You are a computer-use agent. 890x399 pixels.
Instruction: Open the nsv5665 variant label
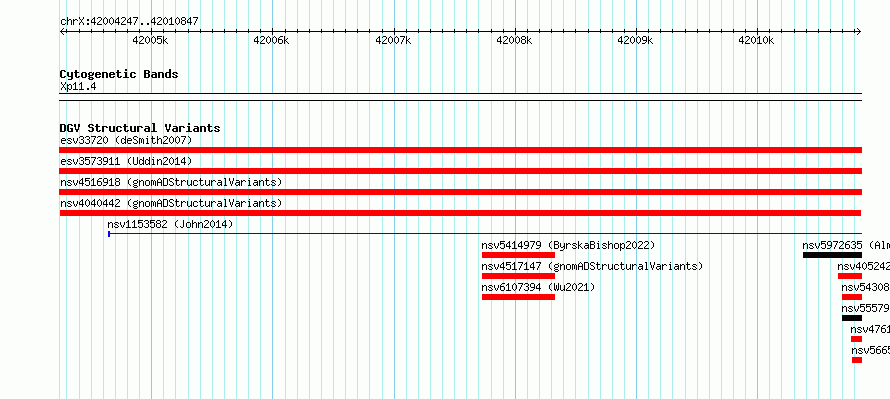pyautogui.click(x=871, y=350)
